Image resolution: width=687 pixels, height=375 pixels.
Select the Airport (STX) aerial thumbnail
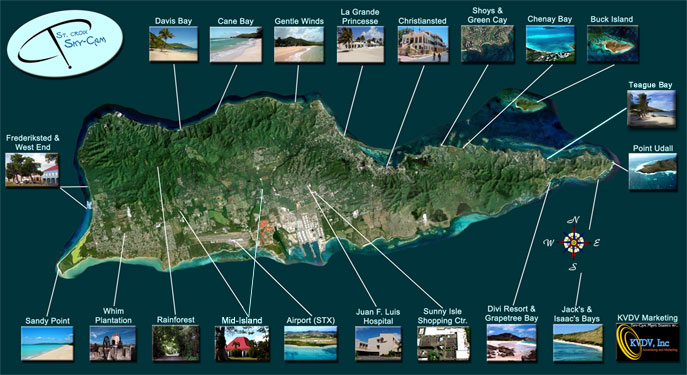point(311,343)
